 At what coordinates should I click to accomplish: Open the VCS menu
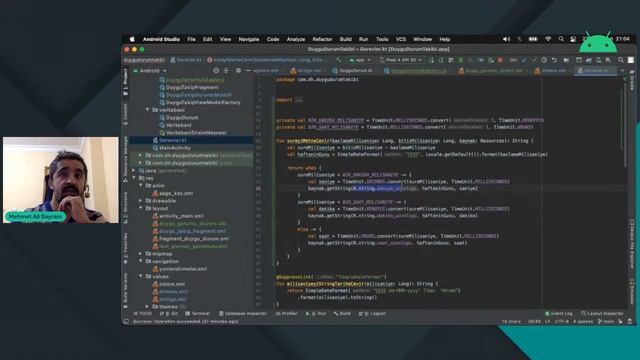pyautogui.click(x=401, y=39)
